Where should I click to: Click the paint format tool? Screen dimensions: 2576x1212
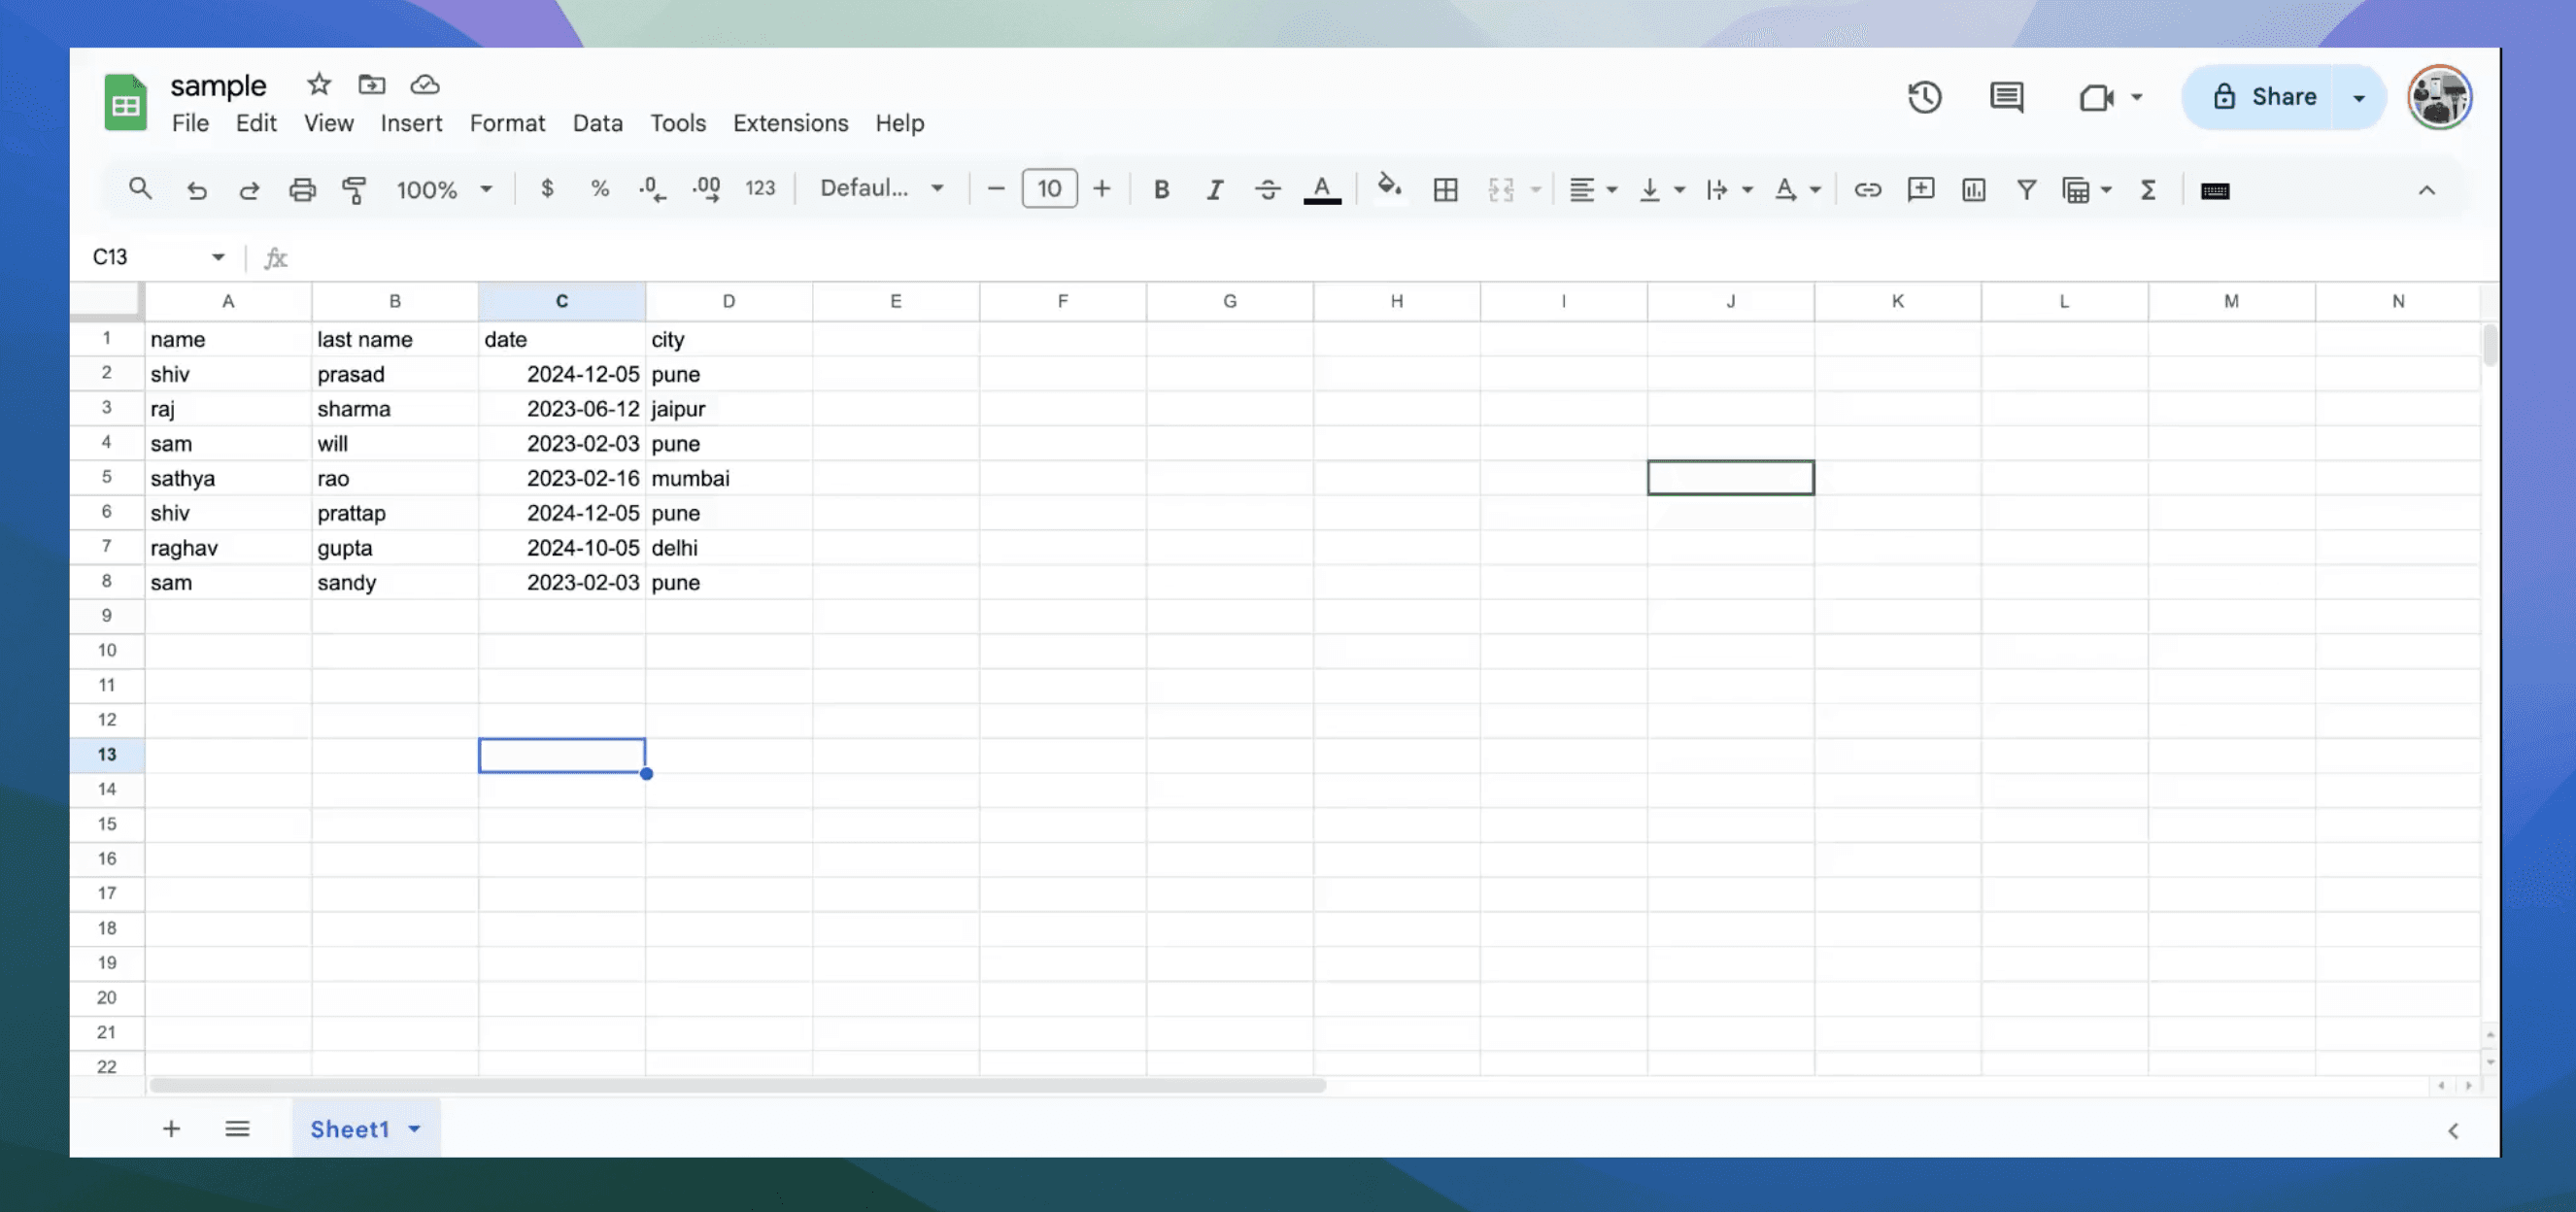[354, 189]
